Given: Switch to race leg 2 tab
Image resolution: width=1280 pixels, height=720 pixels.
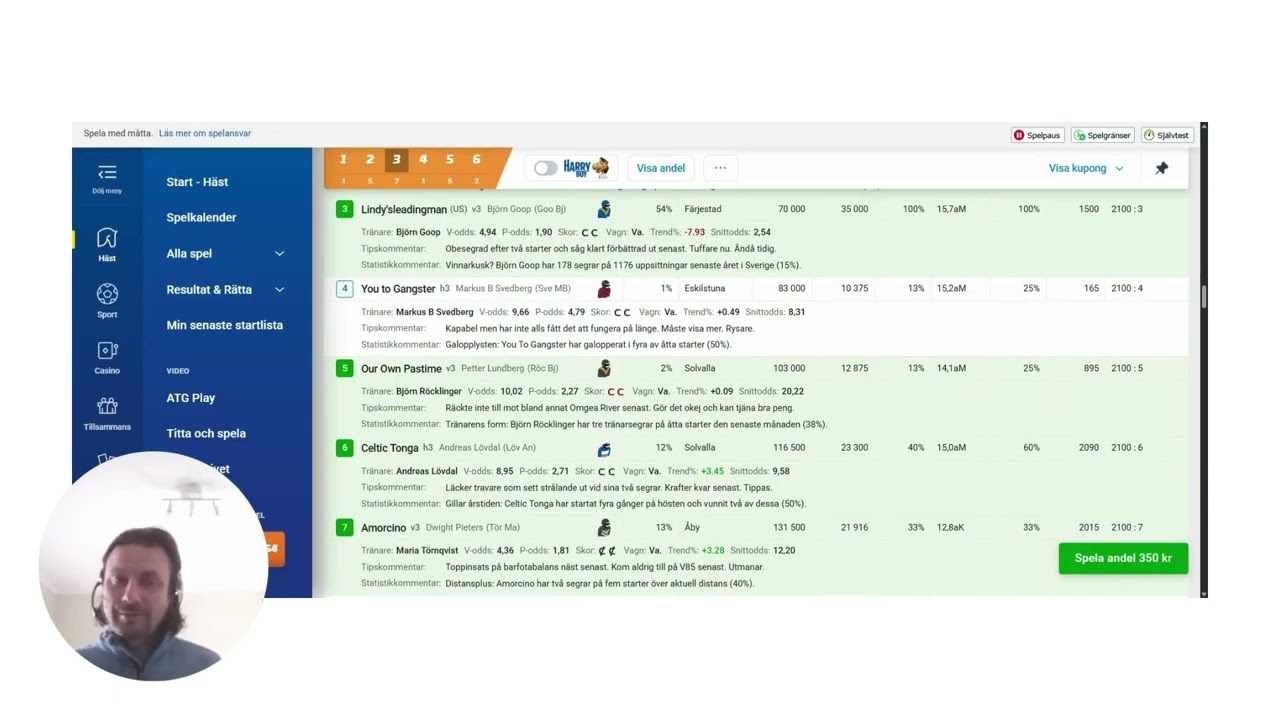Looking at the screenshot, I should pos(370,167).
